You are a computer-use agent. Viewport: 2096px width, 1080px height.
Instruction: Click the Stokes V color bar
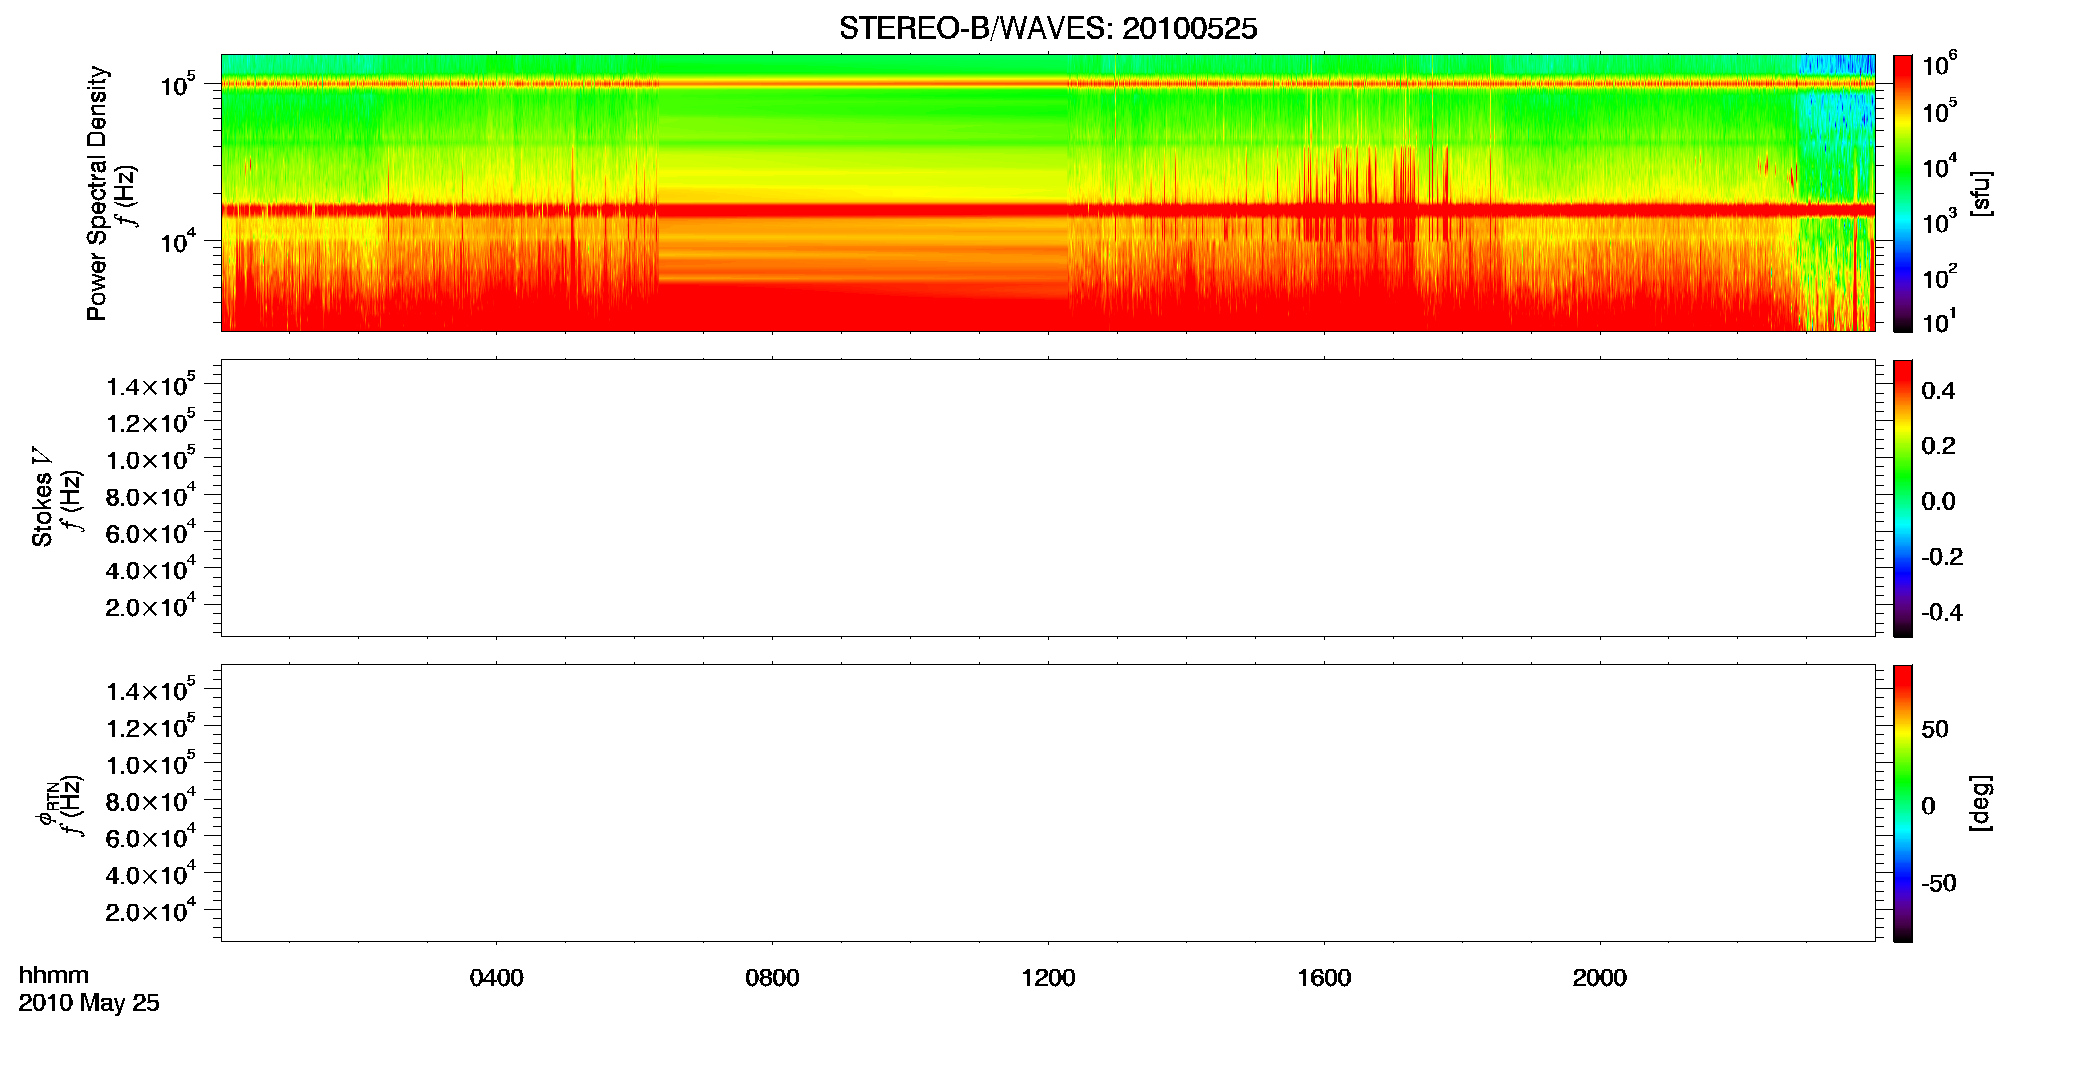click(1903, 498)
